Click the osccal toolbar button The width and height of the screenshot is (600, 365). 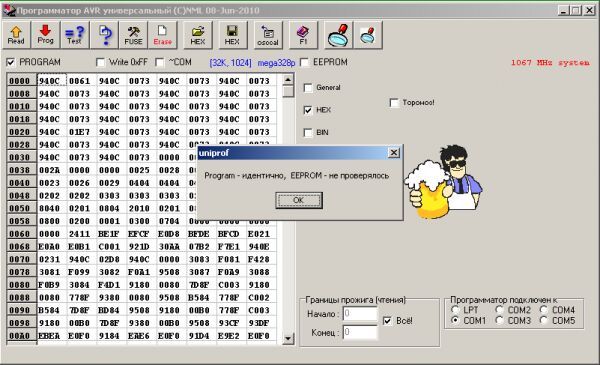coord(268,35)
